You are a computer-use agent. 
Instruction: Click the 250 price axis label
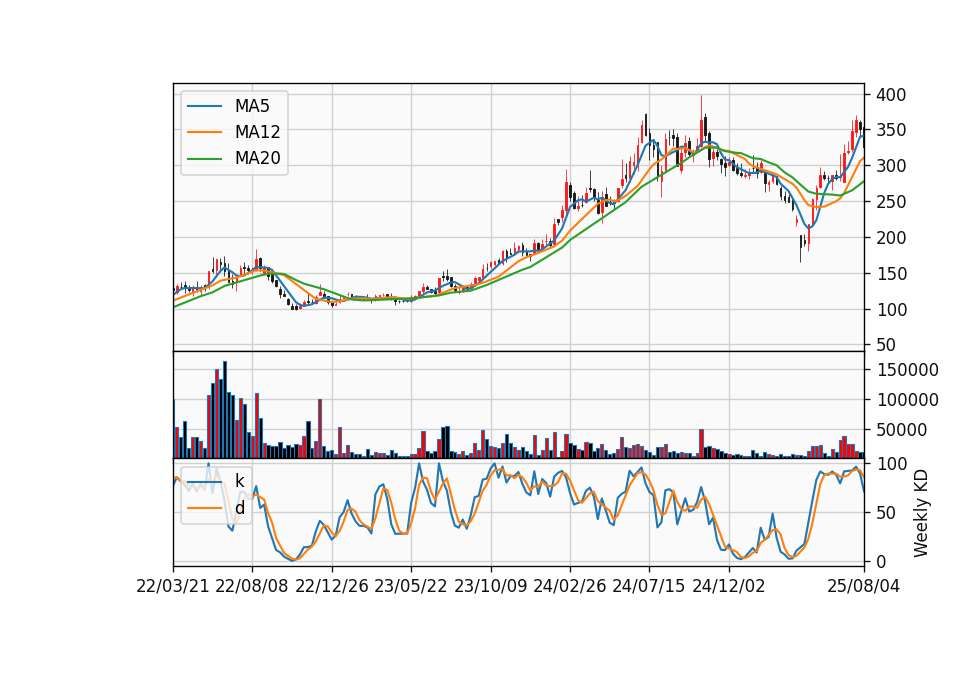tap(891, 202)
